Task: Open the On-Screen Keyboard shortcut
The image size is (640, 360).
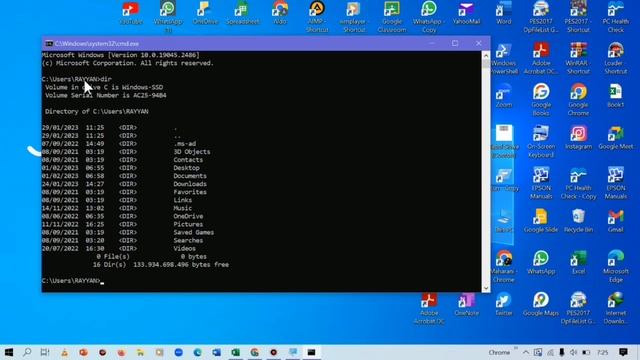Action: pos(541,142)
